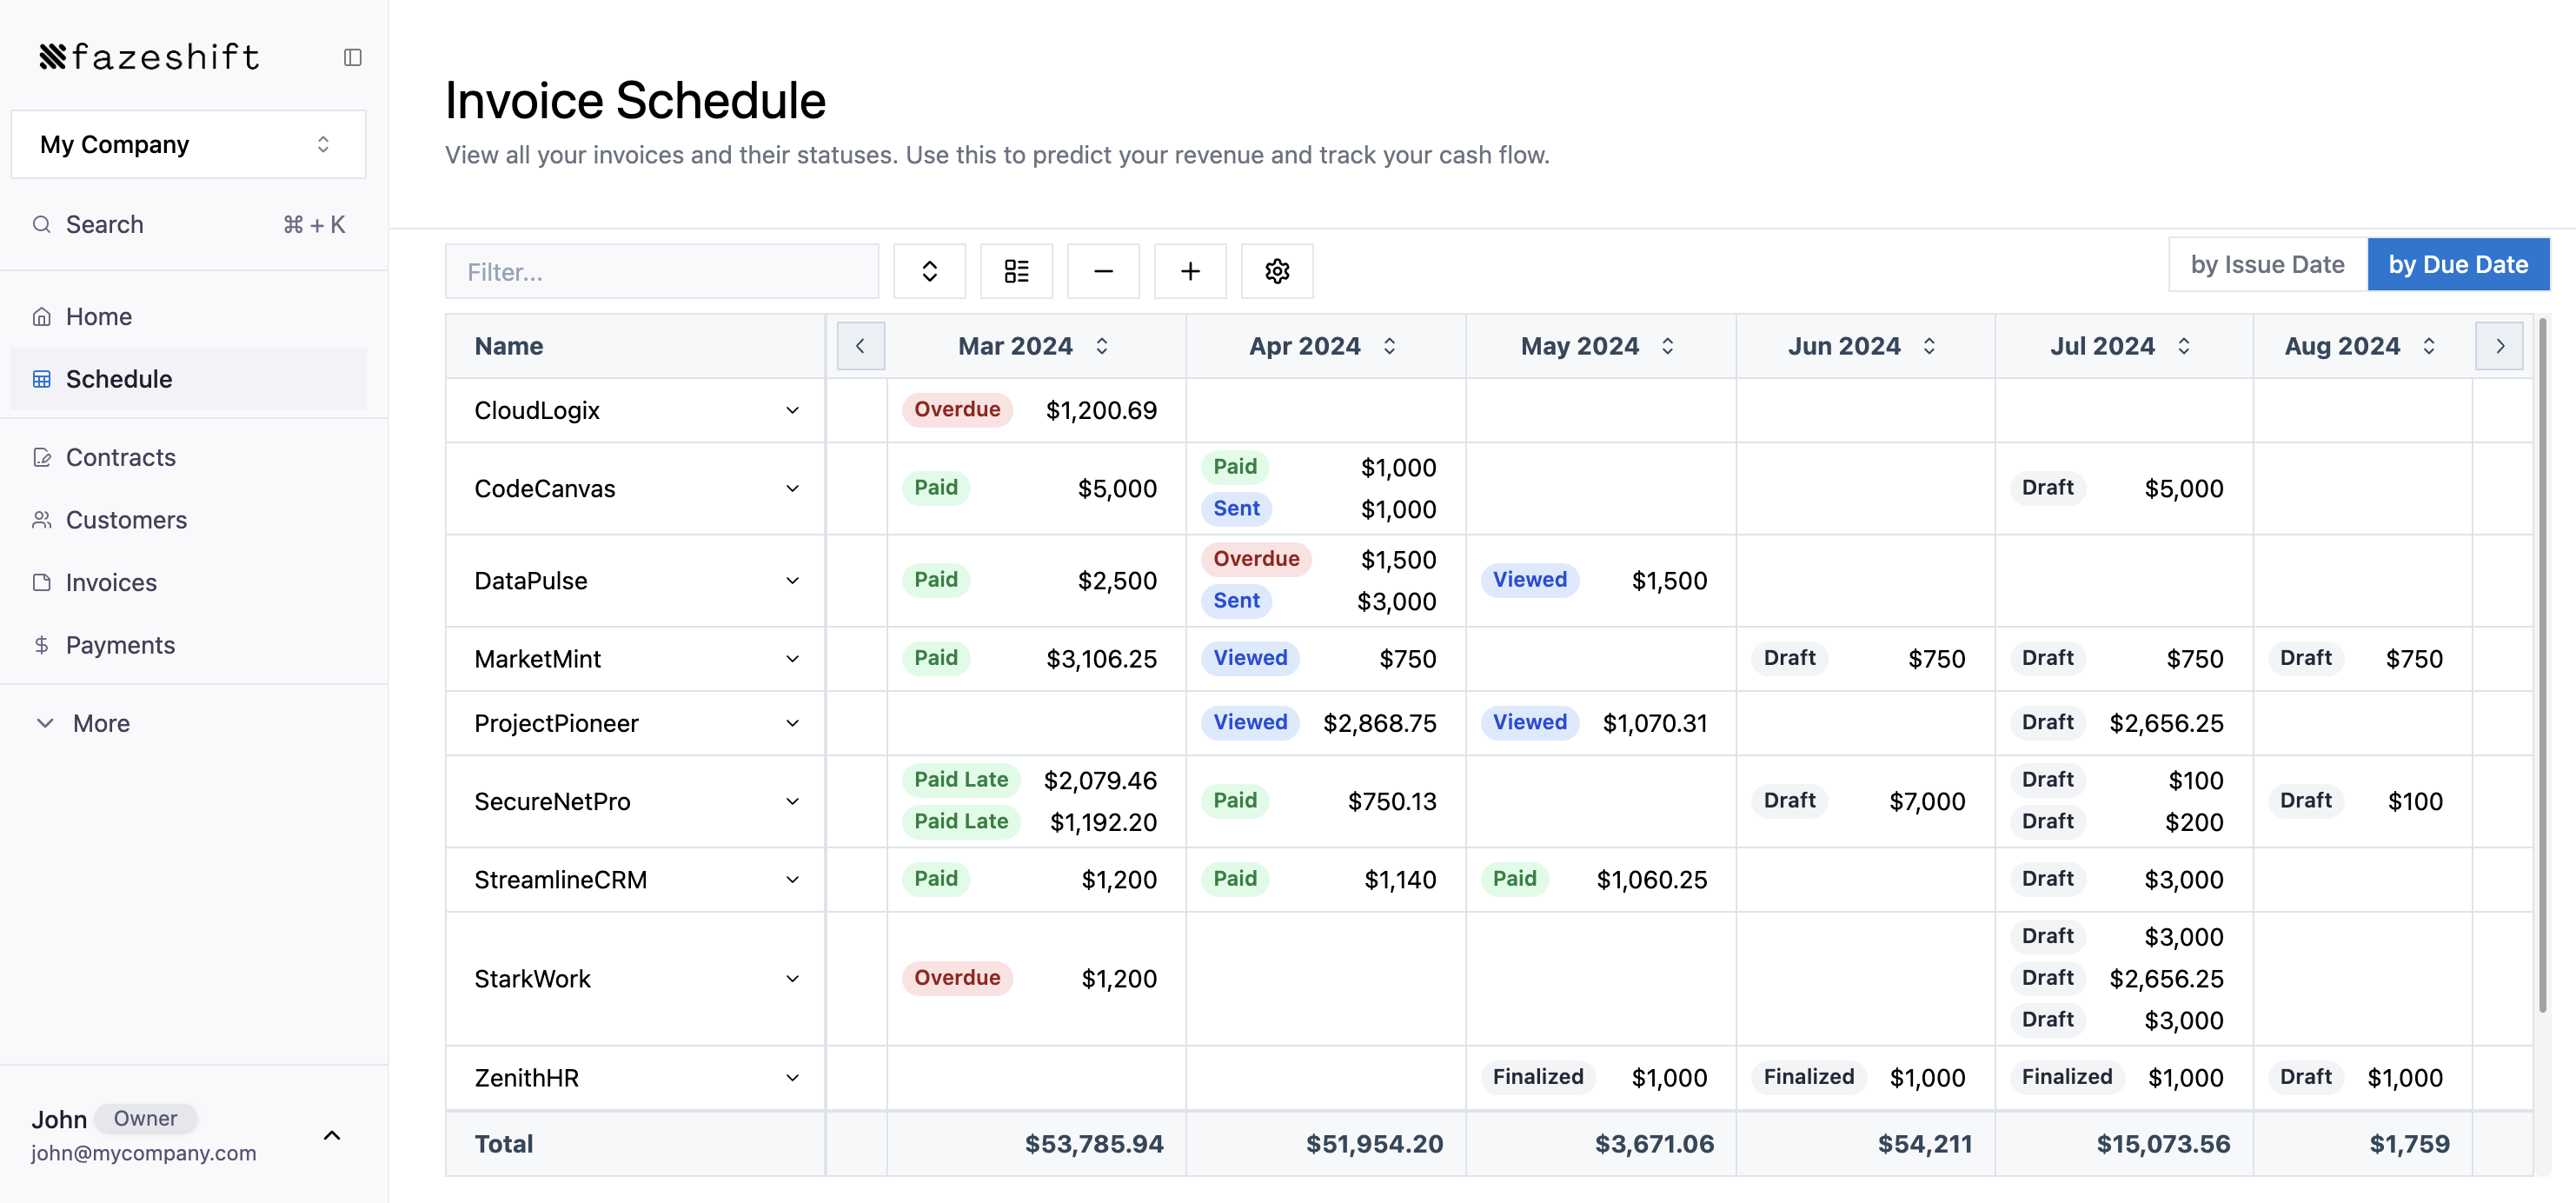Viewport: 2576px width, 1203px height.
Task: Click the up-down sort toolbar icon
Action: pos(929,271)
